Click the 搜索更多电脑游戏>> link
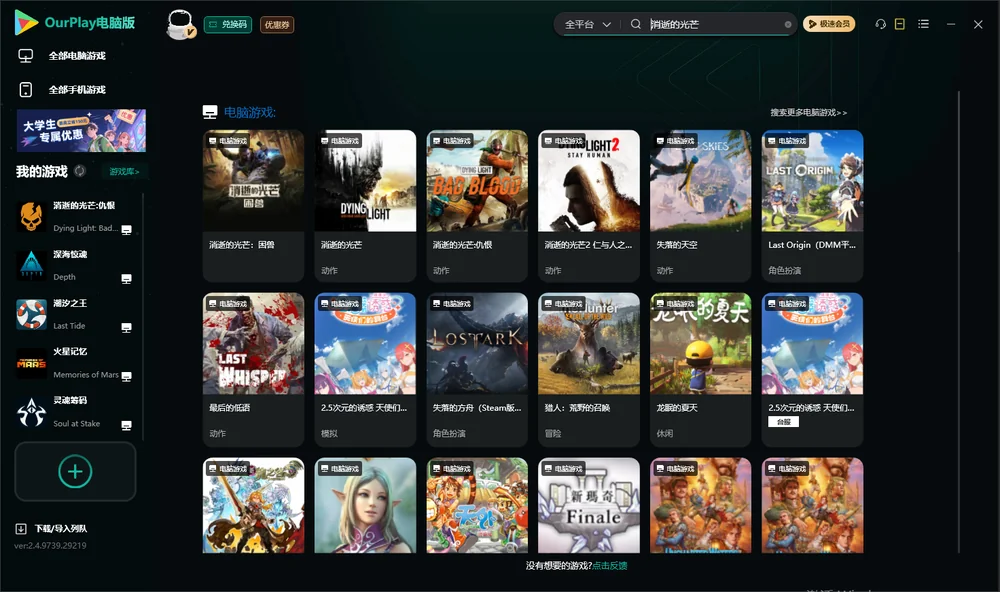Screen dimensions: 1000x592 pos(808,112)
